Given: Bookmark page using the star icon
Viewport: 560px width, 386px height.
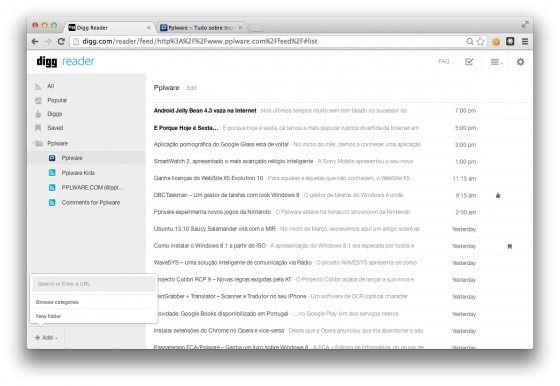Looking at the screenshot, I should point(481,41).
